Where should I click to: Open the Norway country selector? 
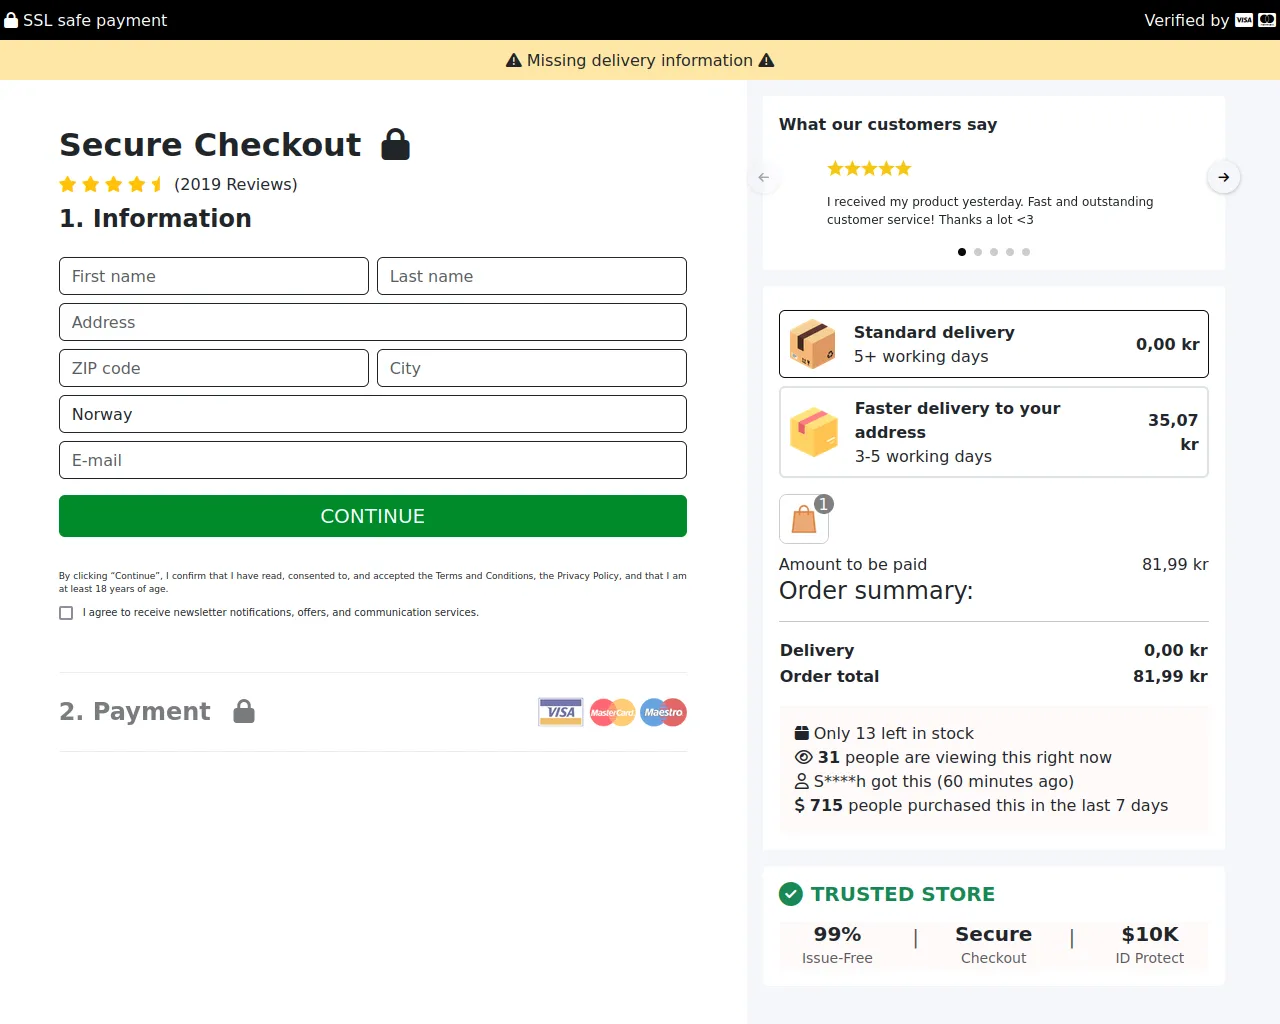(x=373, y=414)
